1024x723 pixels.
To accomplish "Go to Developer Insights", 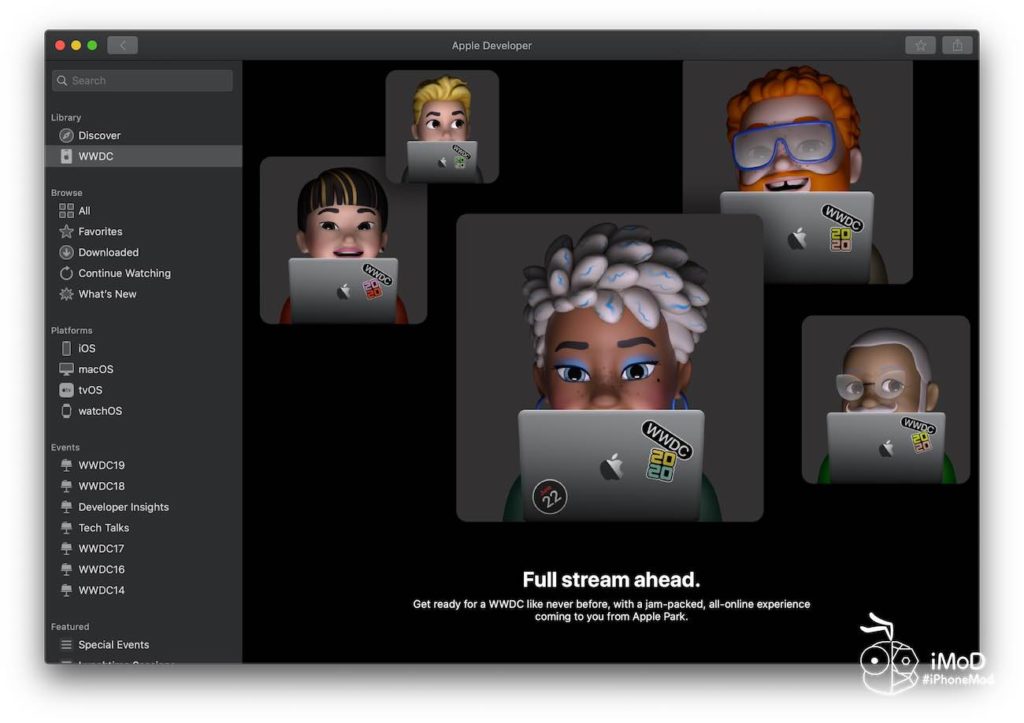I will click(123, 507).
